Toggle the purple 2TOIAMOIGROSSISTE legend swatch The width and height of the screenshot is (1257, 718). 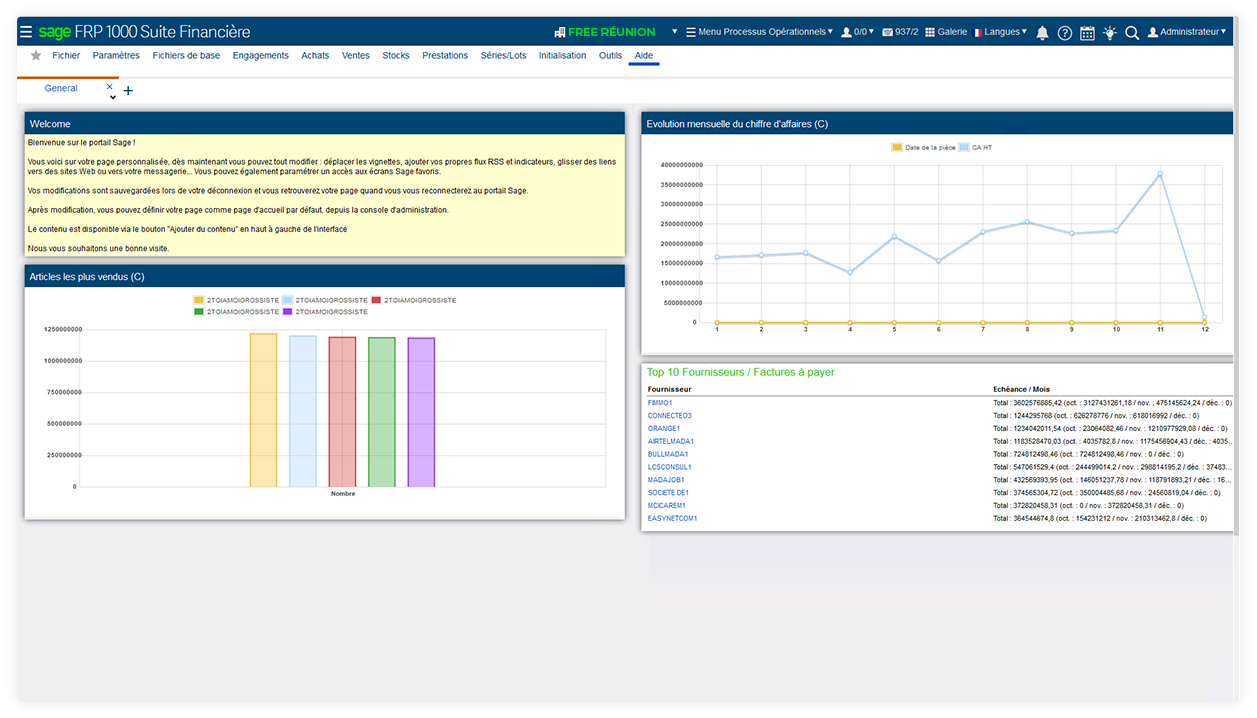[288, 312]
